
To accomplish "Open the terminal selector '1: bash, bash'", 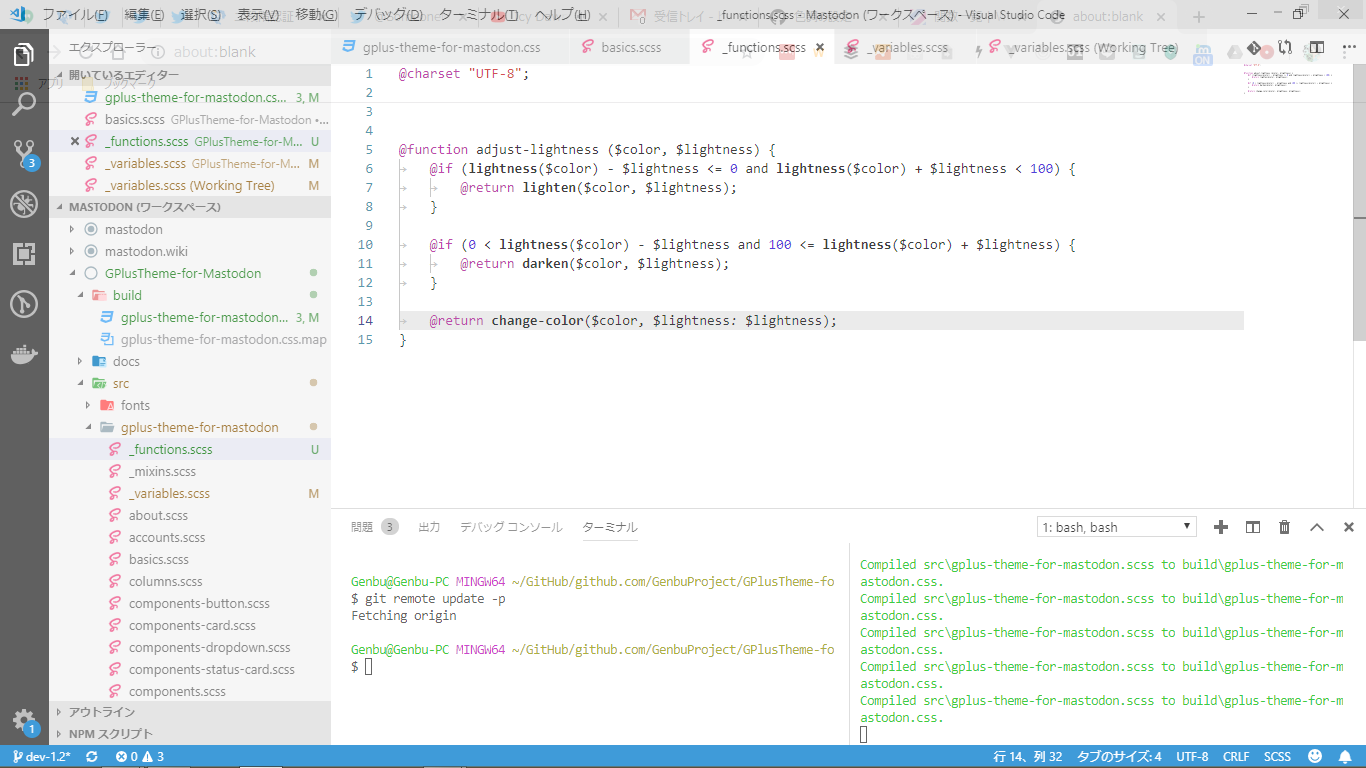I will pyautogui.click(x=1116, y=527).
